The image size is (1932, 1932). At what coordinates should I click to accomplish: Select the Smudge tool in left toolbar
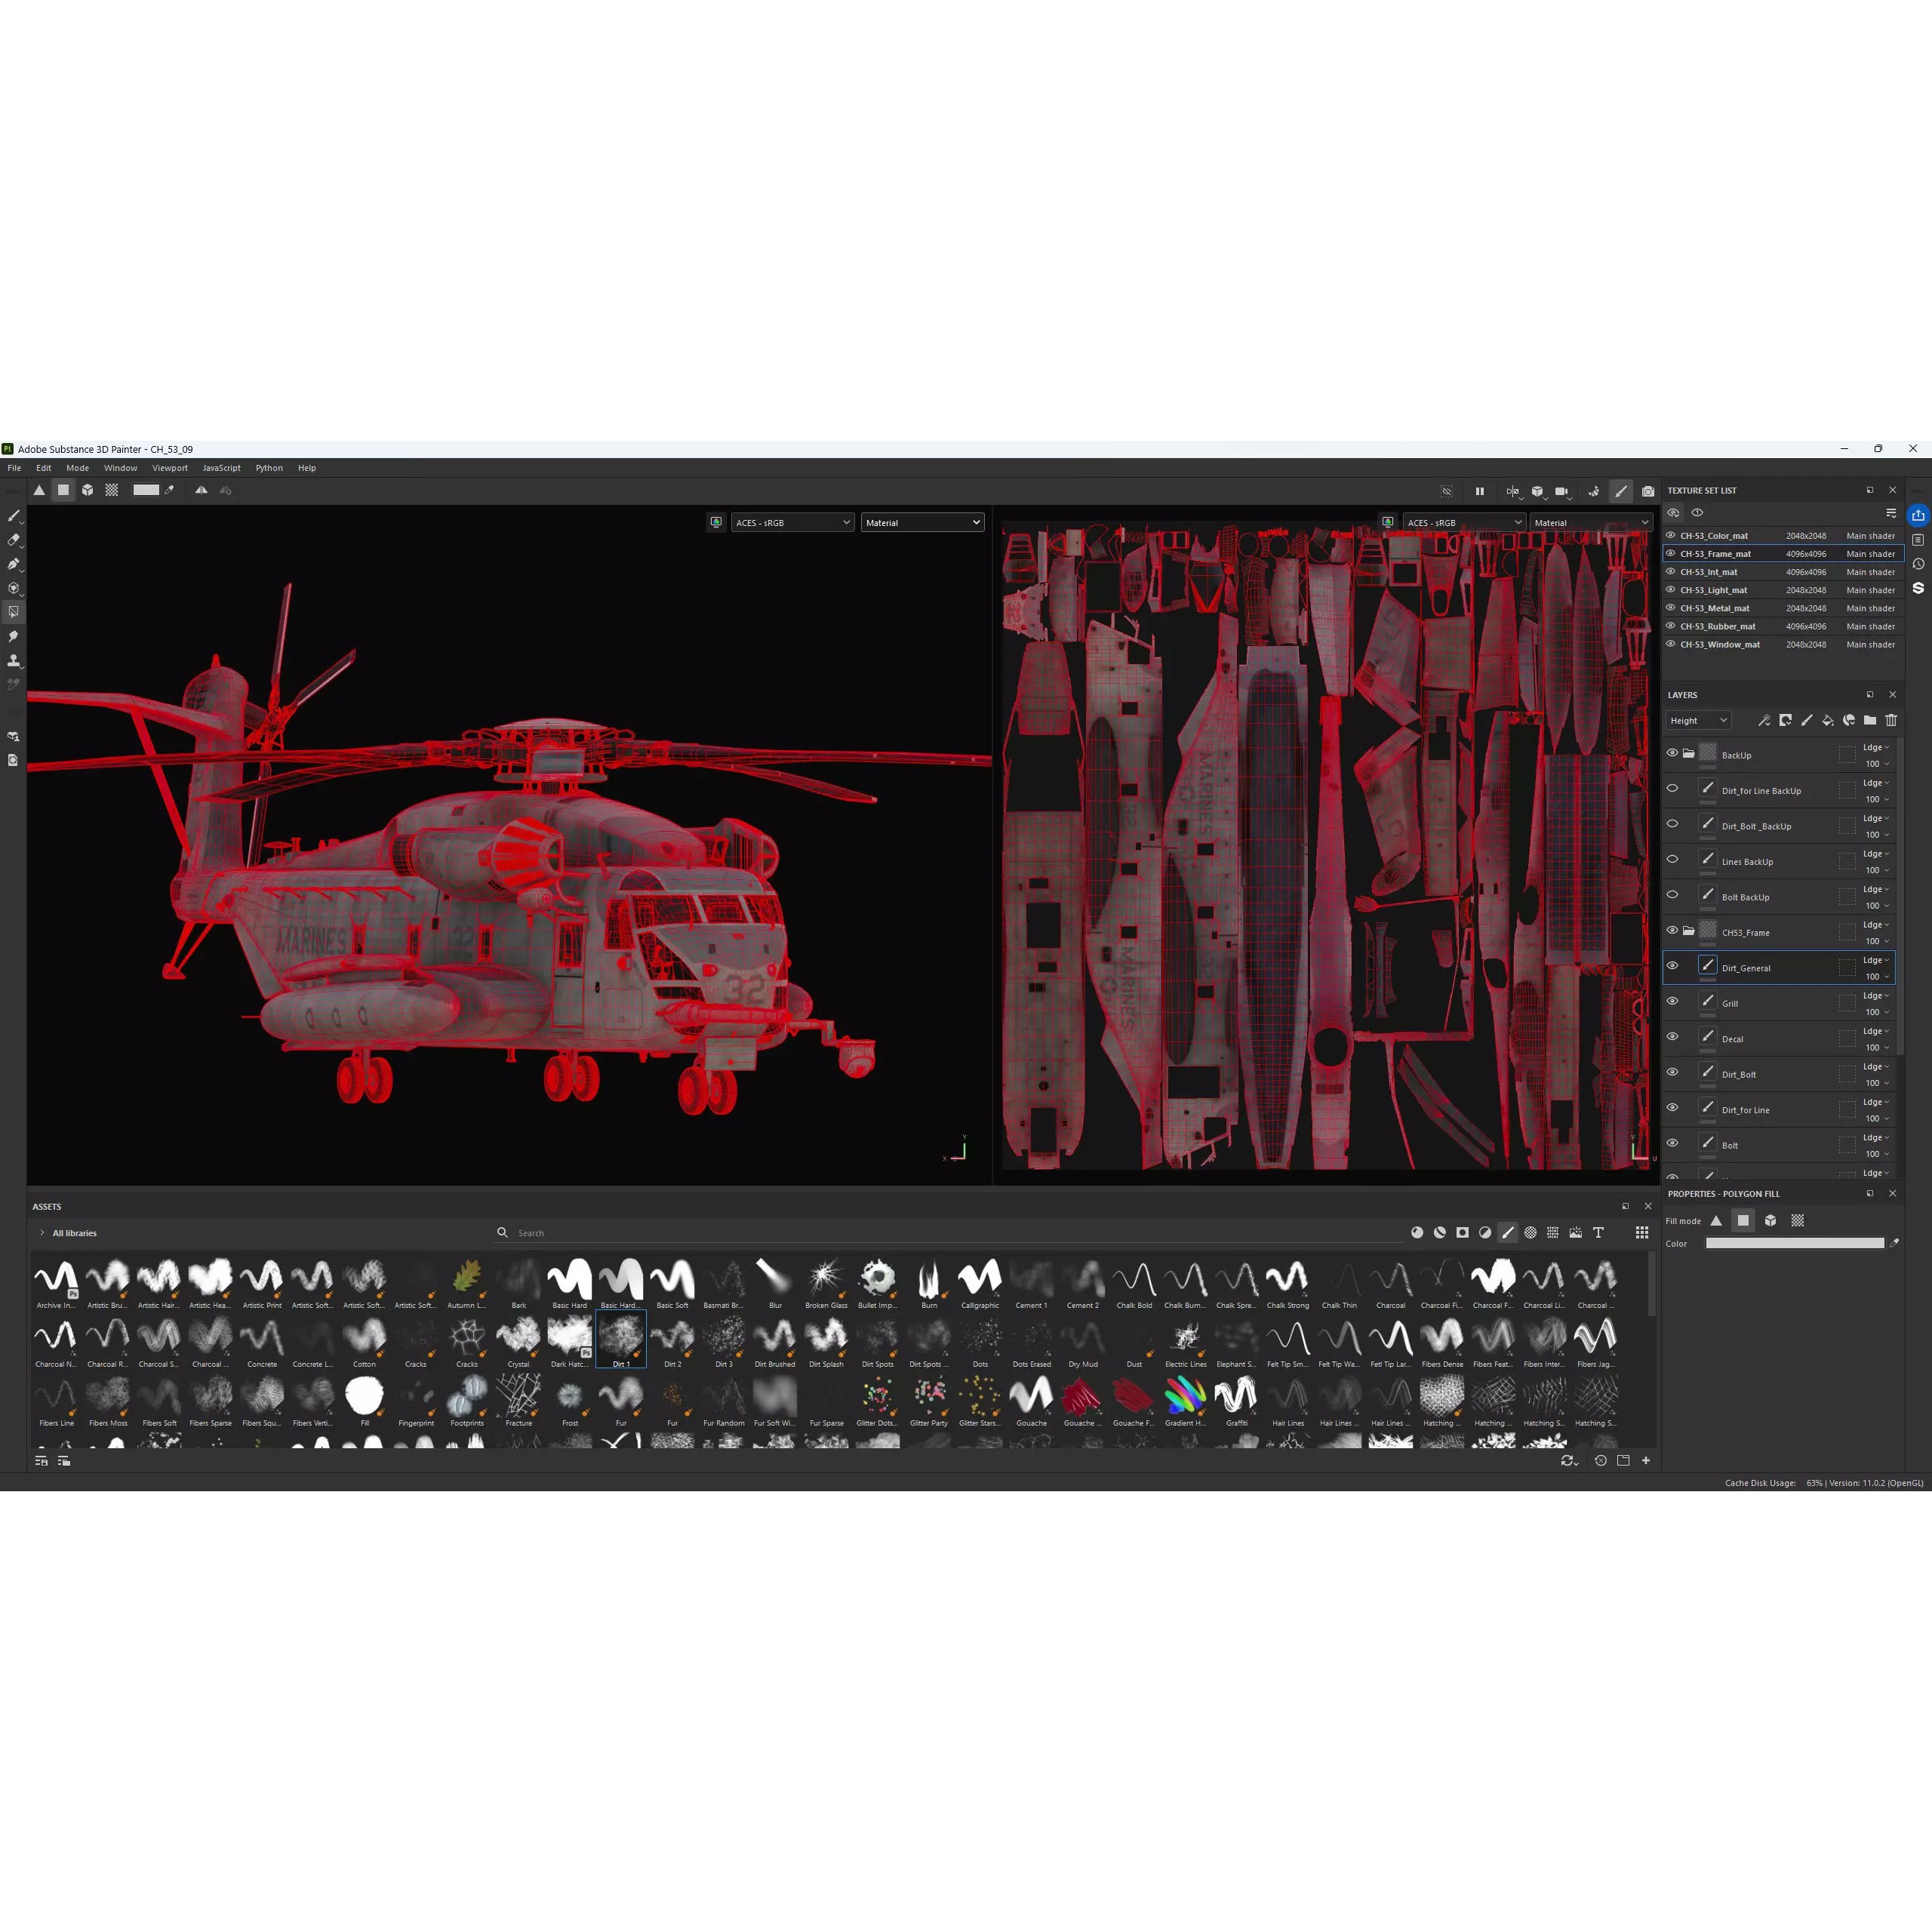(x=14, y=636)
